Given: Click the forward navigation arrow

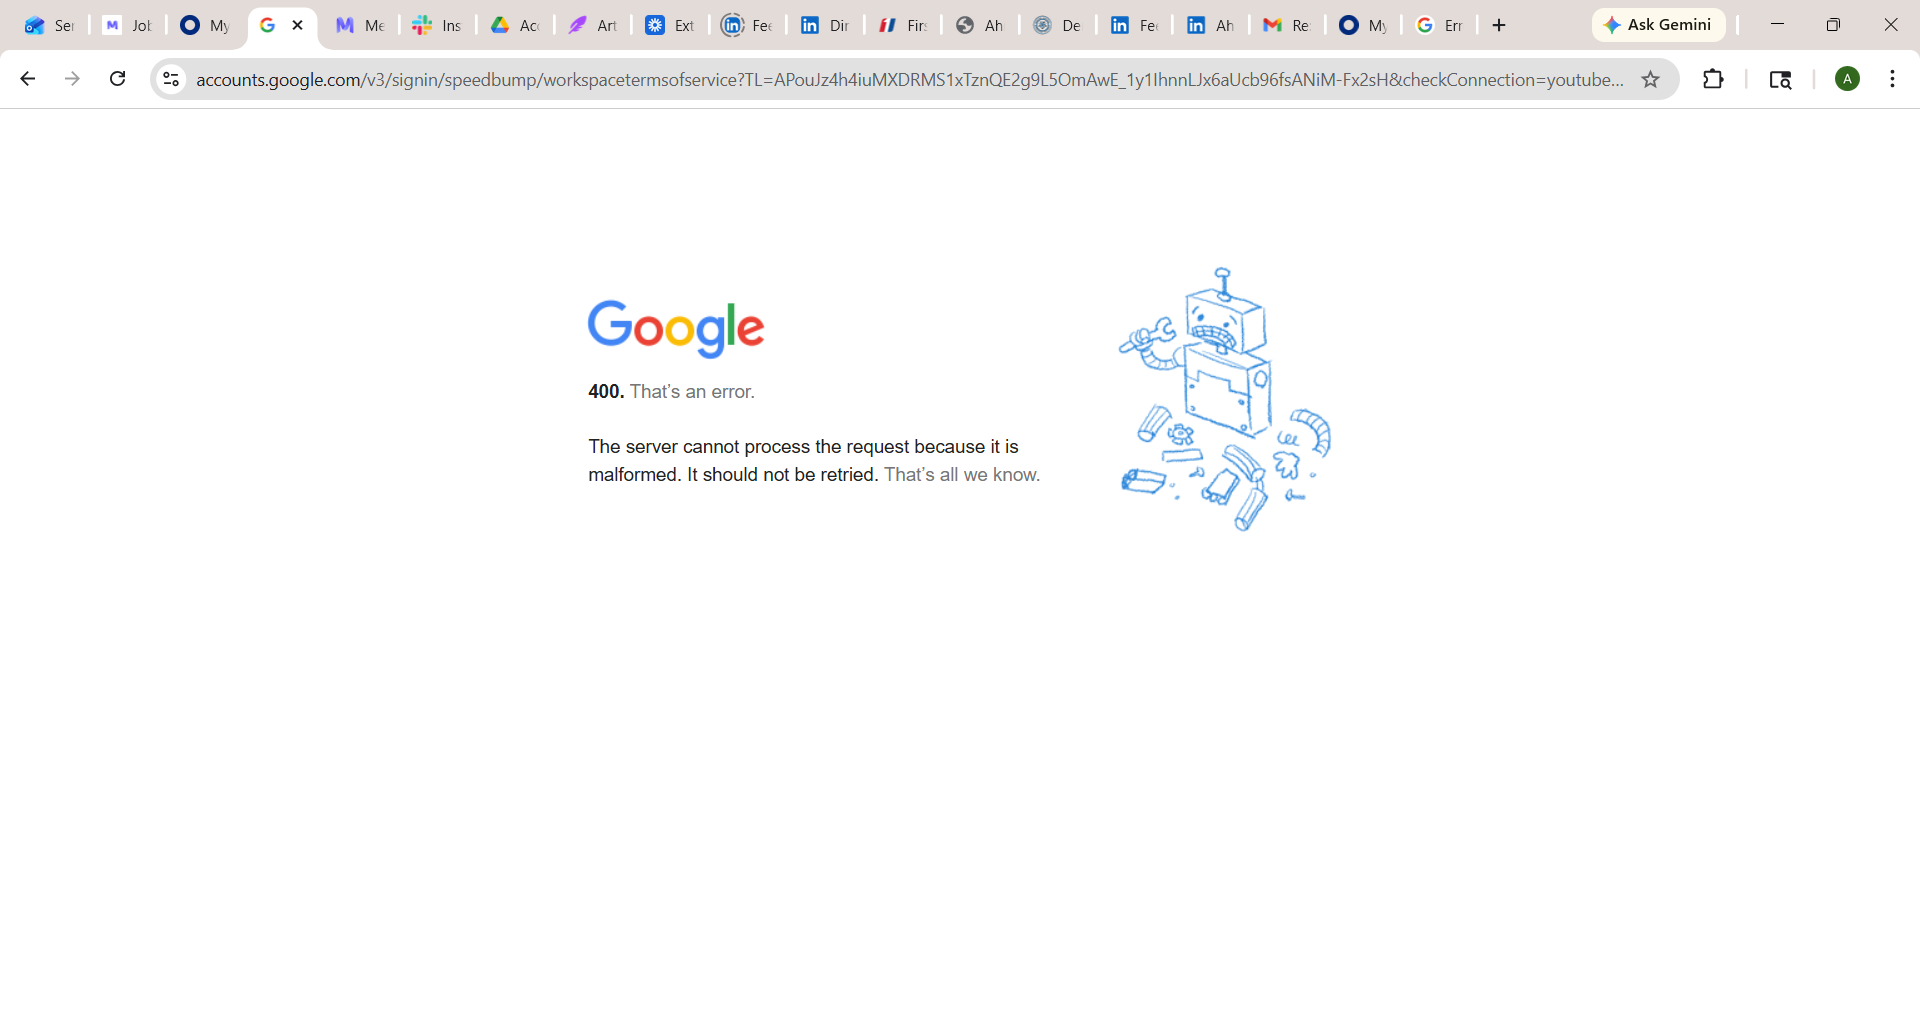Looking at the screenshot, I should click(72, 79).
